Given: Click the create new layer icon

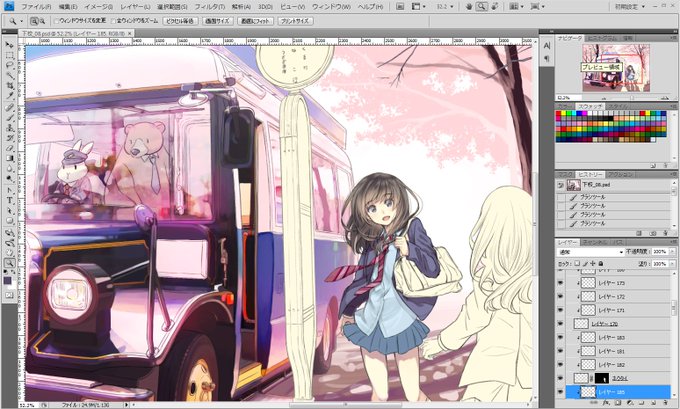Looking at the screenshot, I should click(654, 403).
